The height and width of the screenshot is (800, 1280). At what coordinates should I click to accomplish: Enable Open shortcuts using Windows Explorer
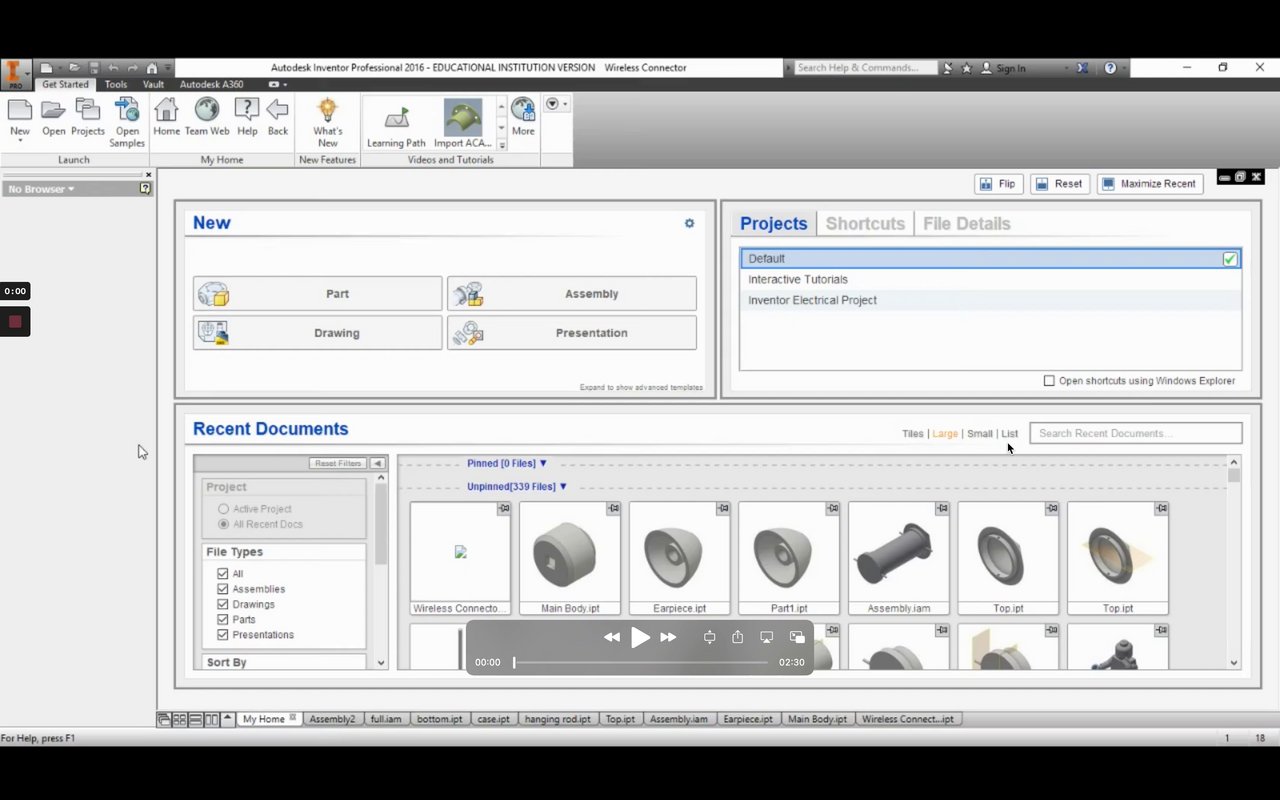pyautogui.click(x=1049, y=381)
